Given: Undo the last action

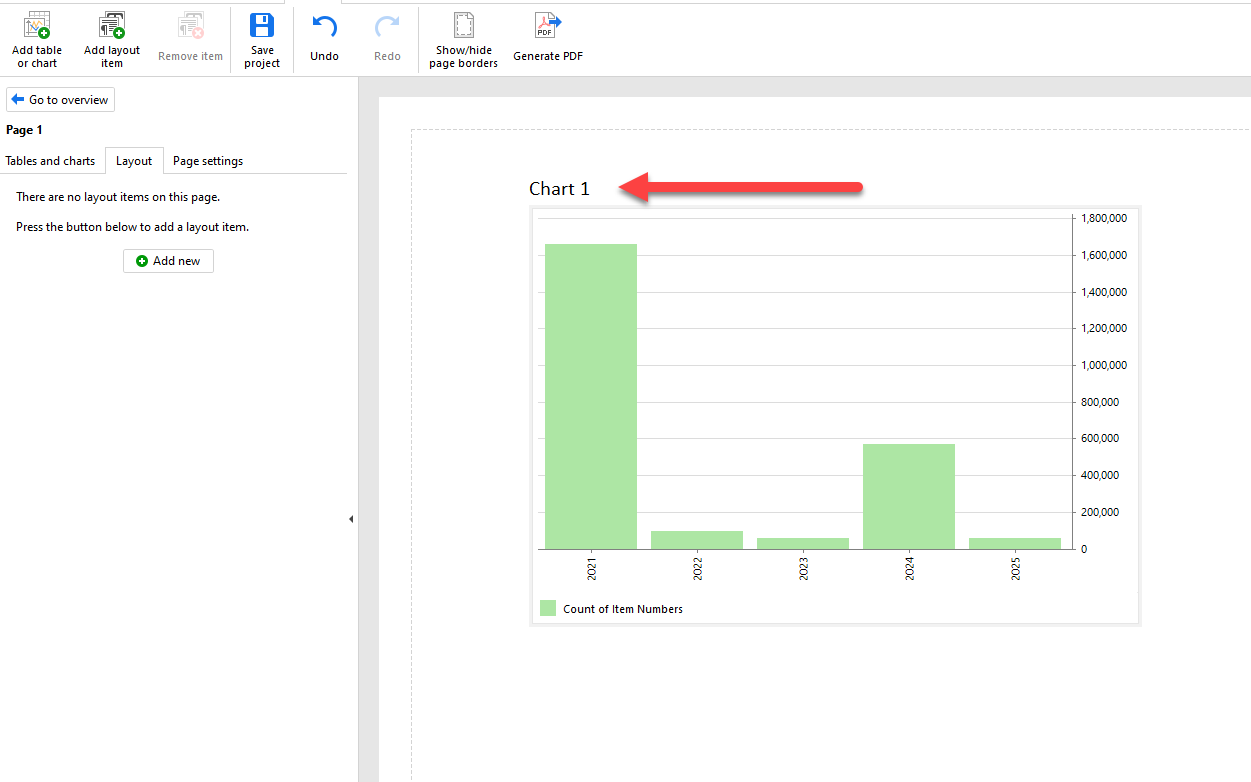Looking at the screenshot, I should (x=324, y=28).
